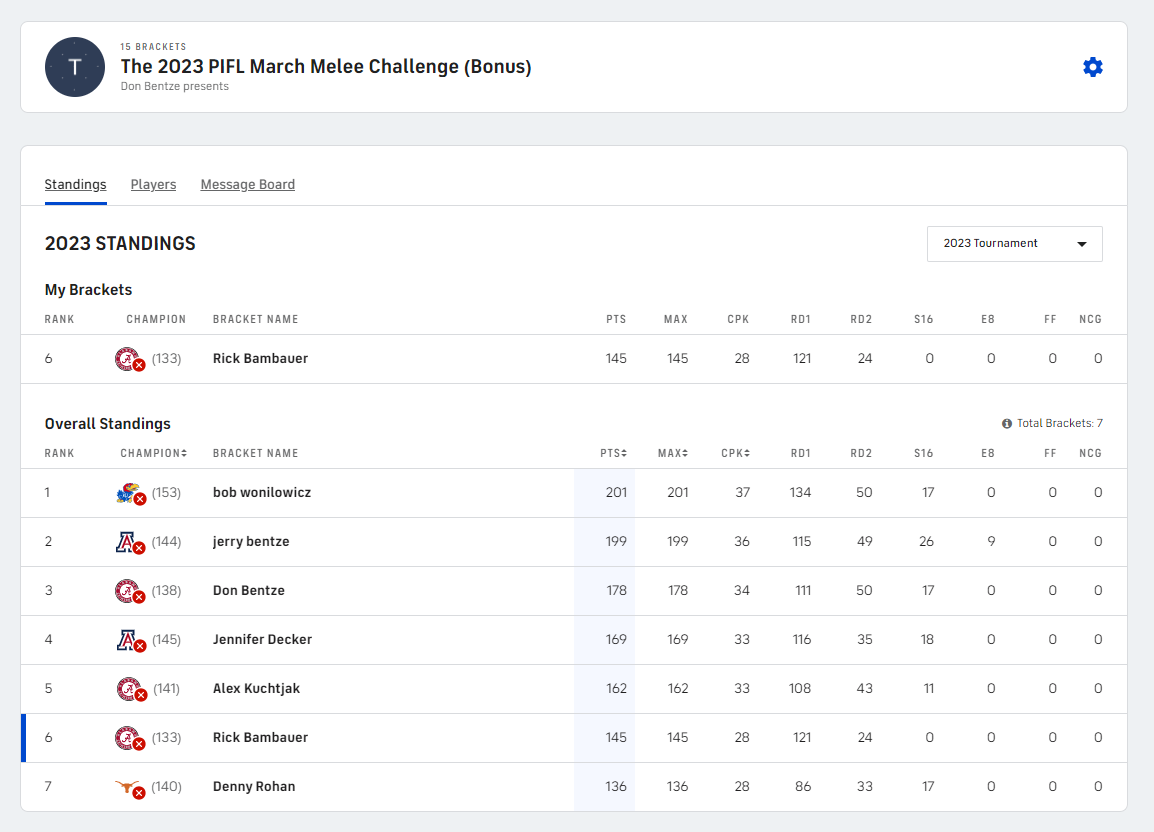Sort overall standings by CPK column
The height and width of the screenshot is (832, 1154).
point(735,453)
